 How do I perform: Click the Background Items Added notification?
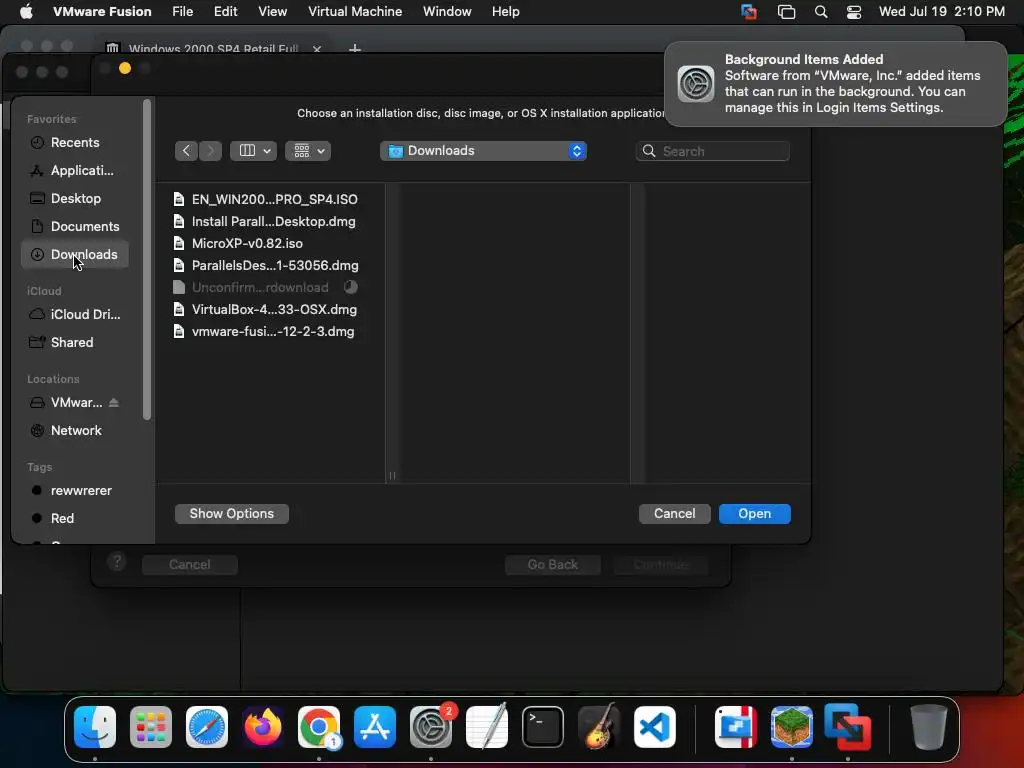click(835, 84)
